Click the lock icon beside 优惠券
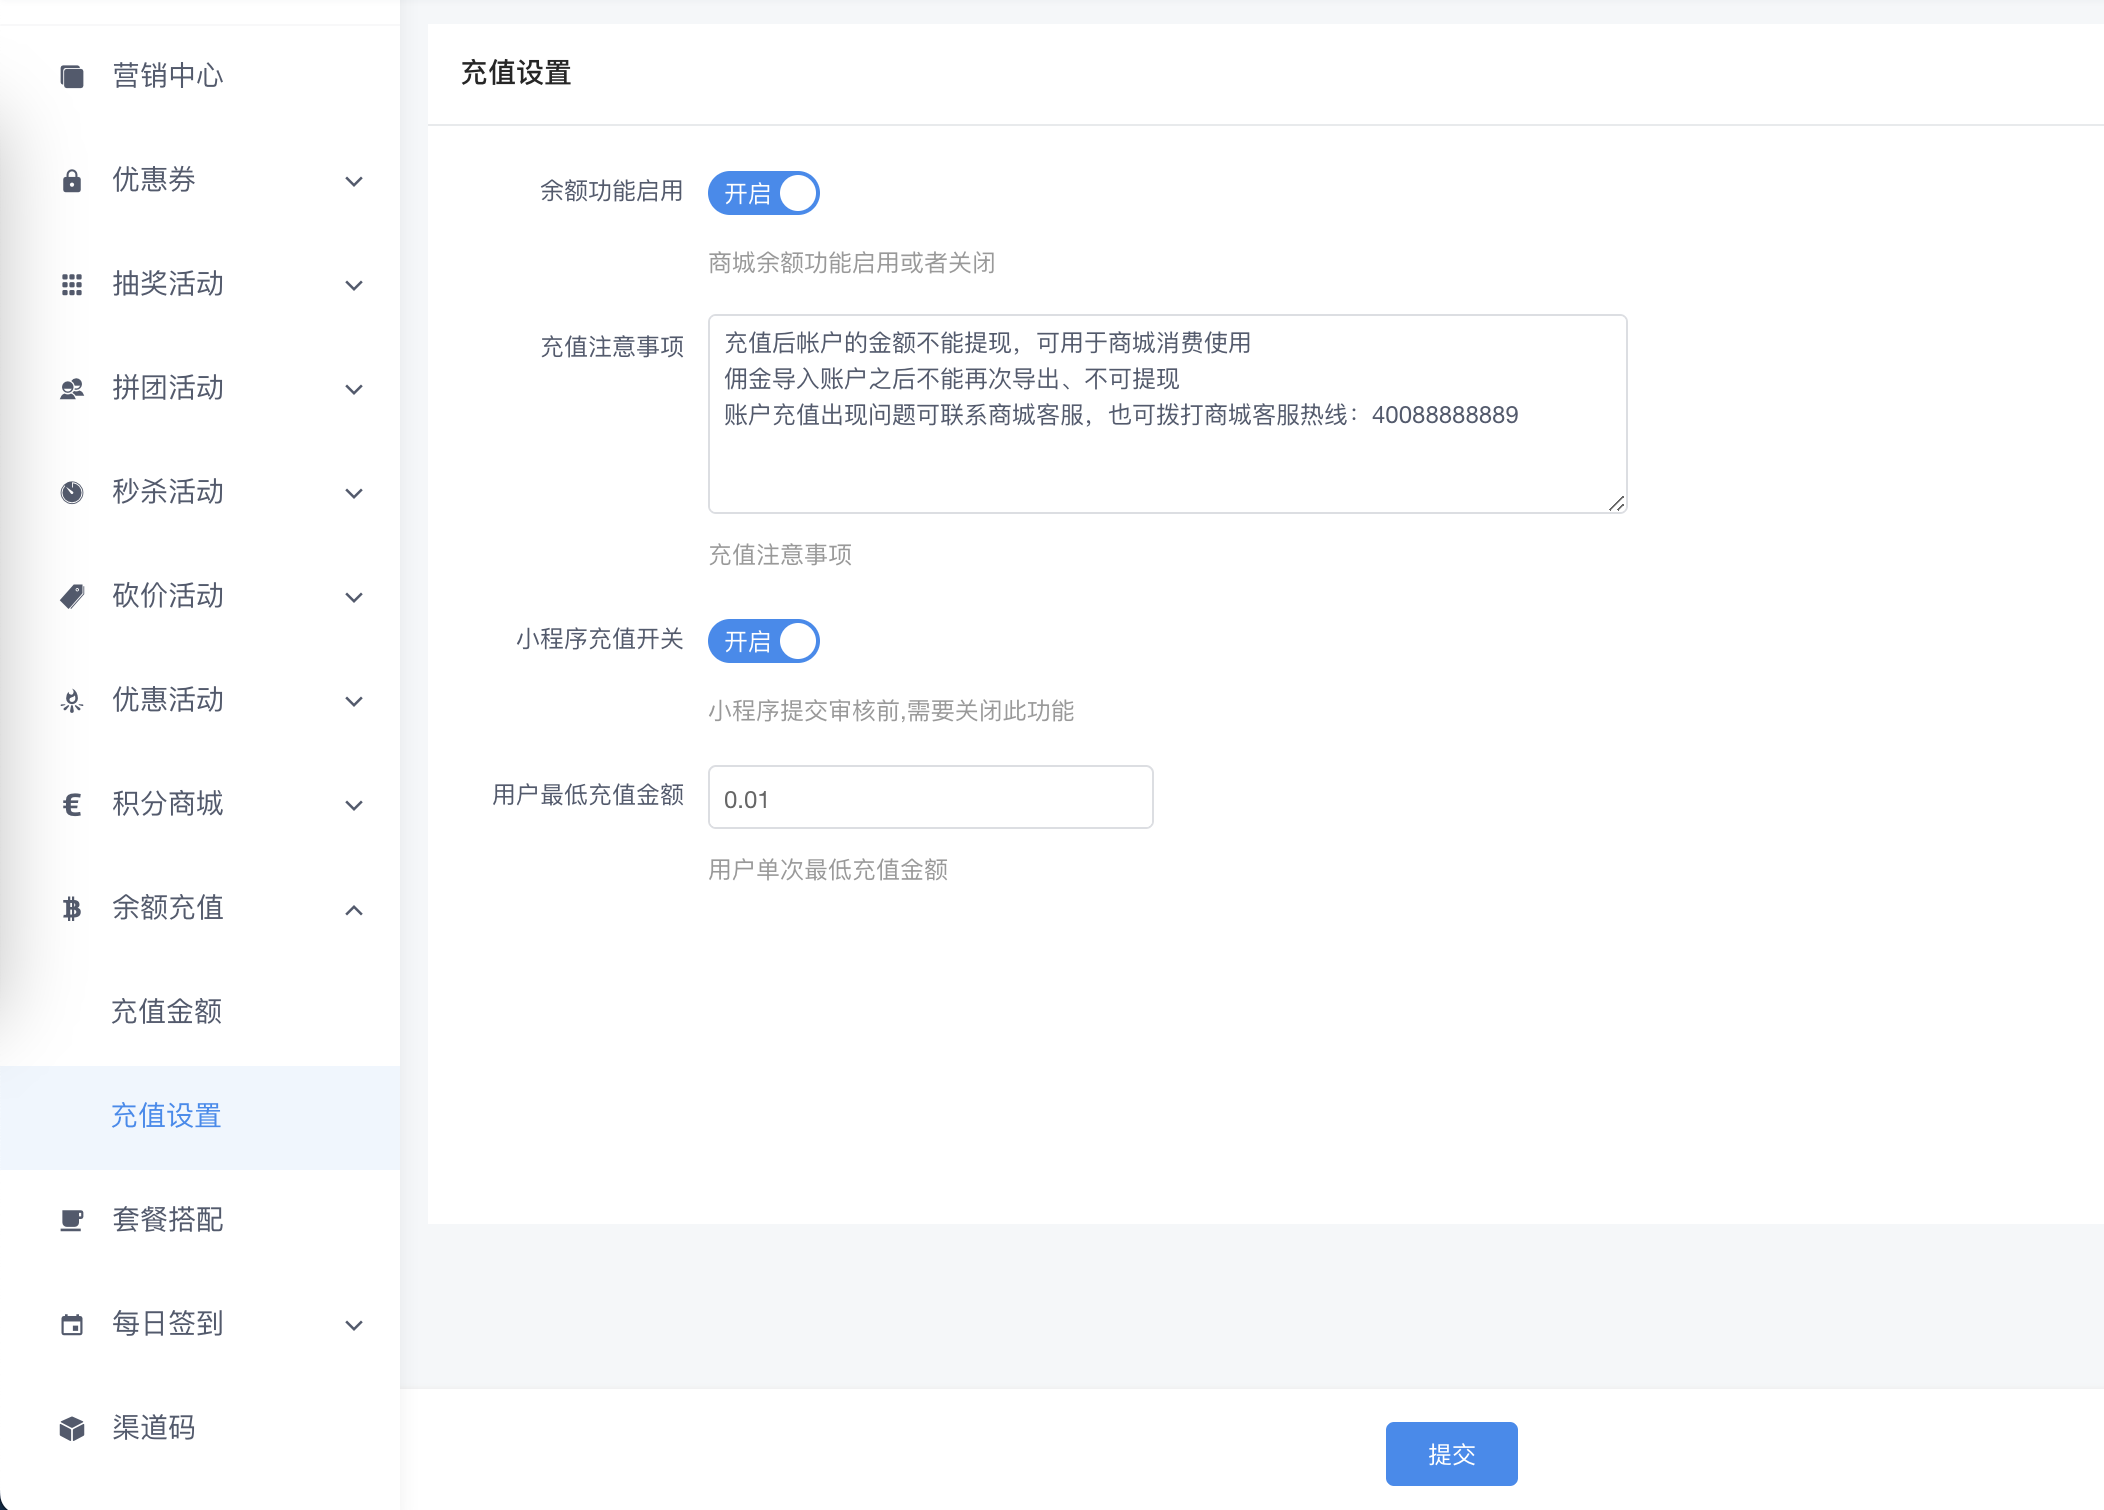Viewport: 2104px width, 1510px height. (x=72, y=181)
